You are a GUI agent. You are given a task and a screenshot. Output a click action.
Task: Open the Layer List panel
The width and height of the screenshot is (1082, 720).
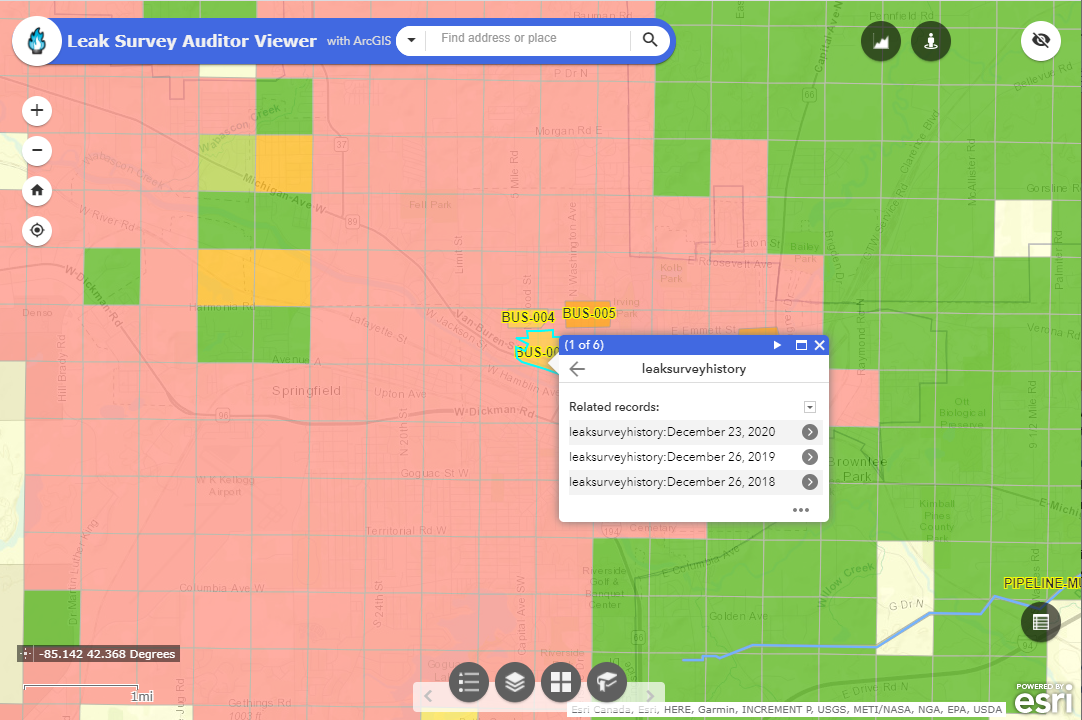514,682
